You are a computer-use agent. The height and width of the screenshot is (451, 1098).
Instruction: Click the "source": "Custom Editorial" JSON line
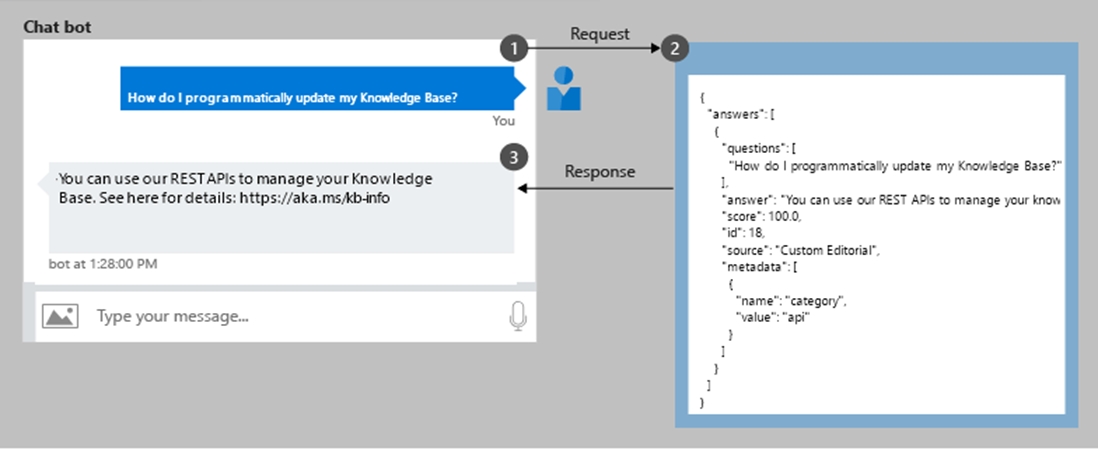(x=796, y=248)
